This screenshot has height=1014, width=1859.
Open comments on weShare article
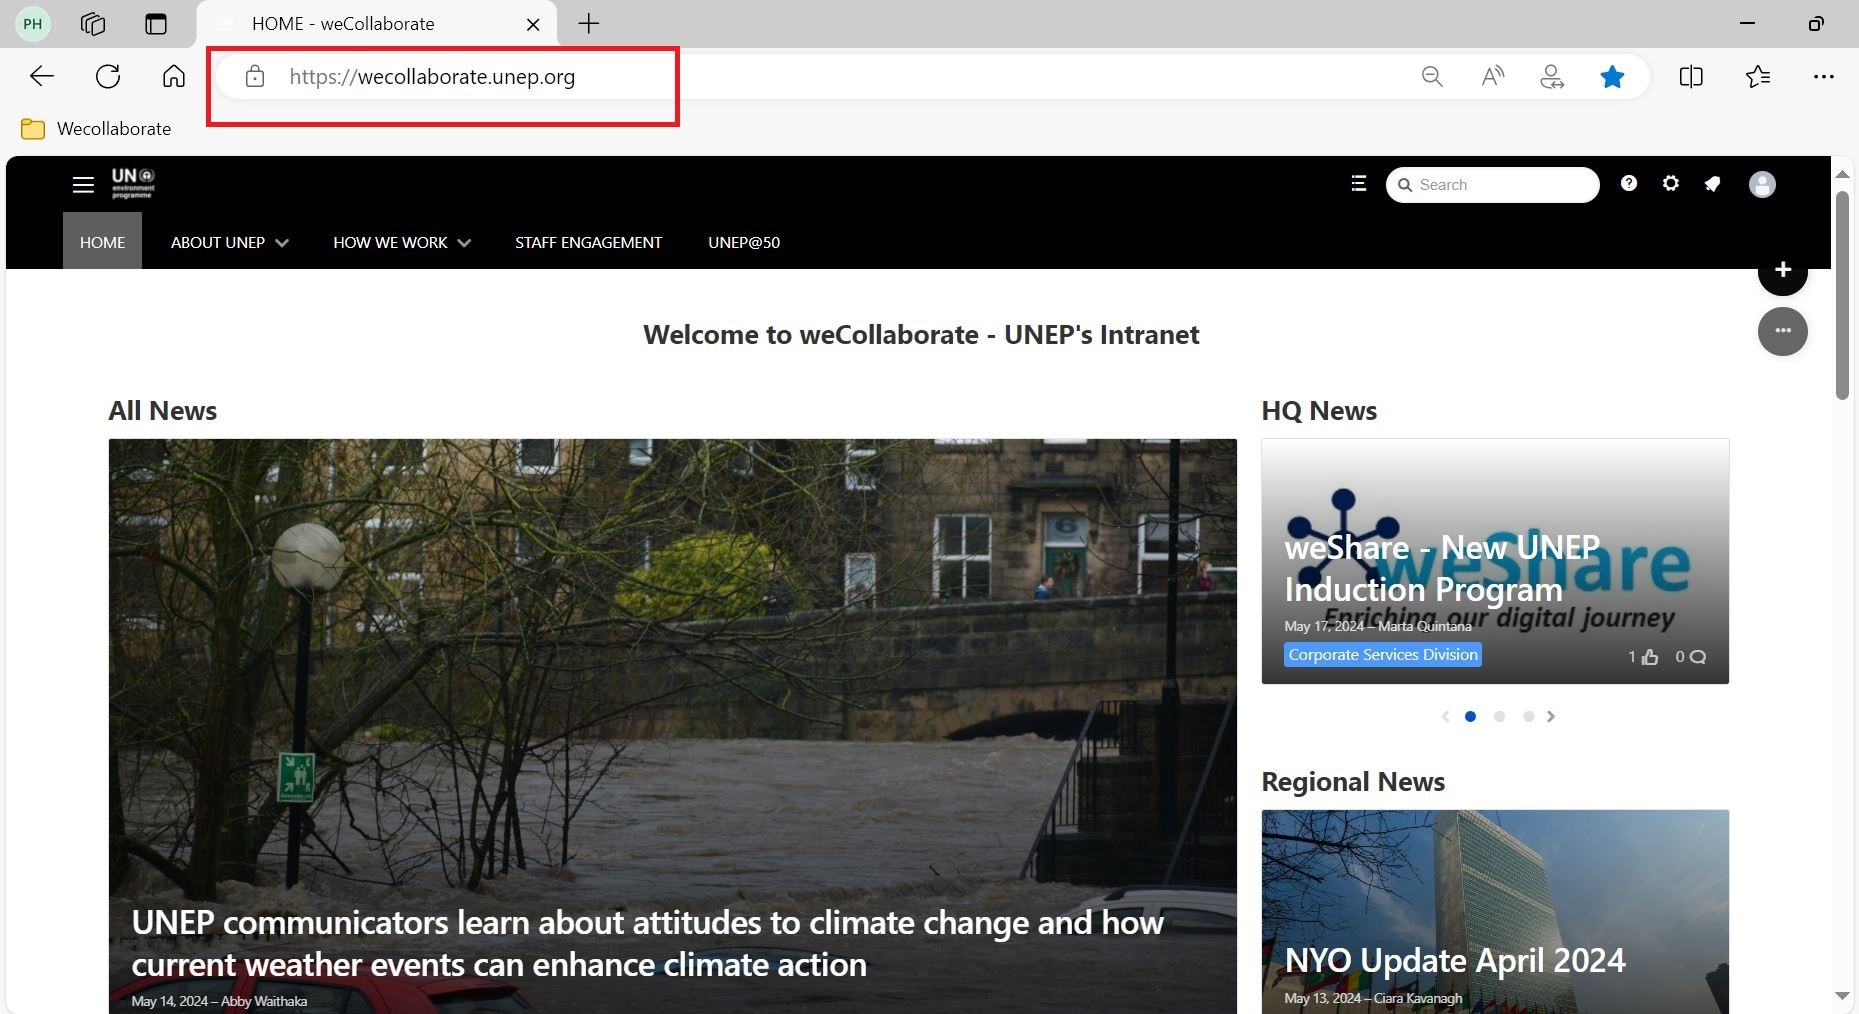1690,657
